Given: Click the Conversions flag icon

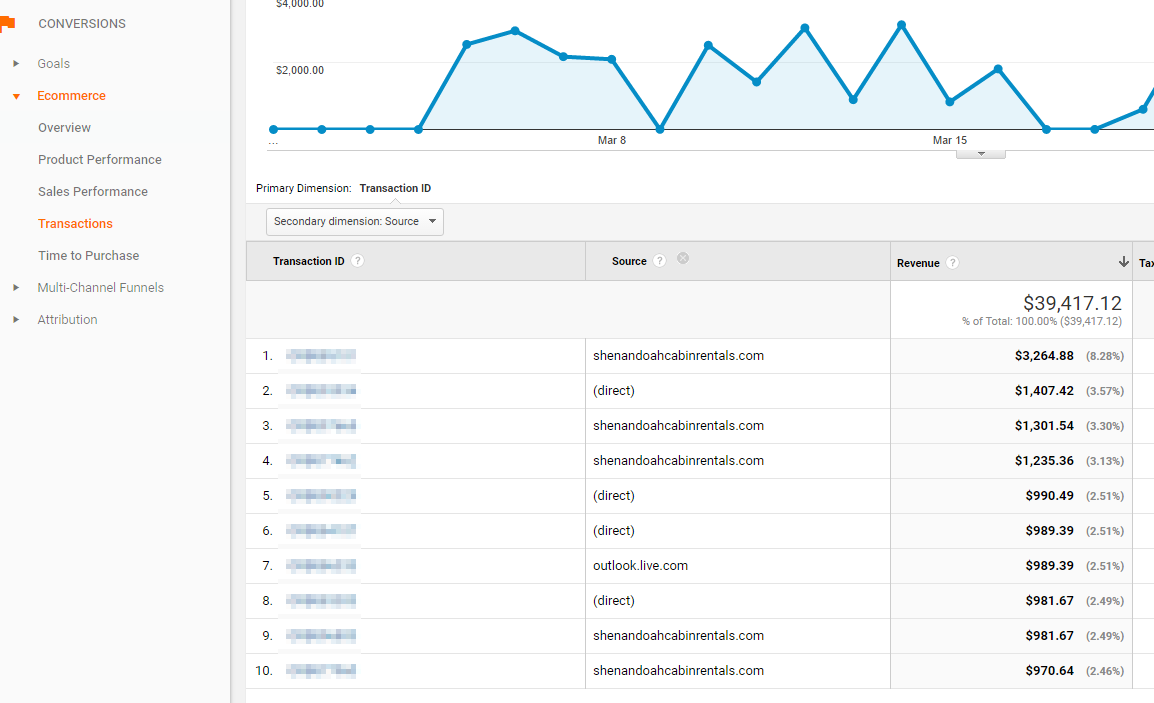Looking at the screenshot, I should (x=8, y=24).
